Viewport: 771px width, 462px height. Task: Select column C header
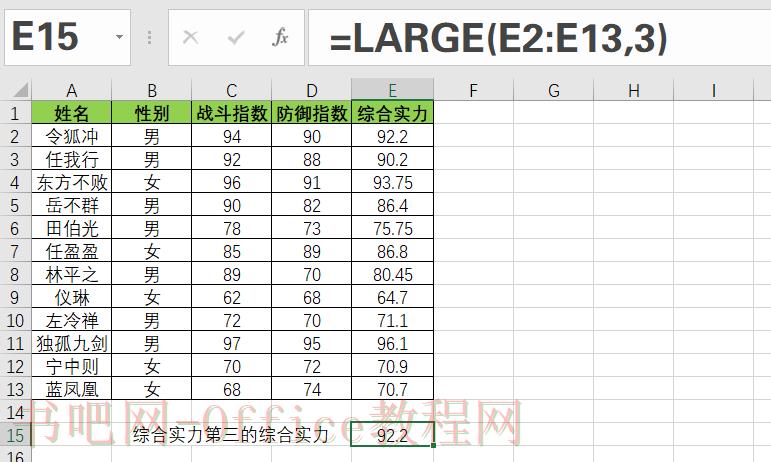coord(232,90)
